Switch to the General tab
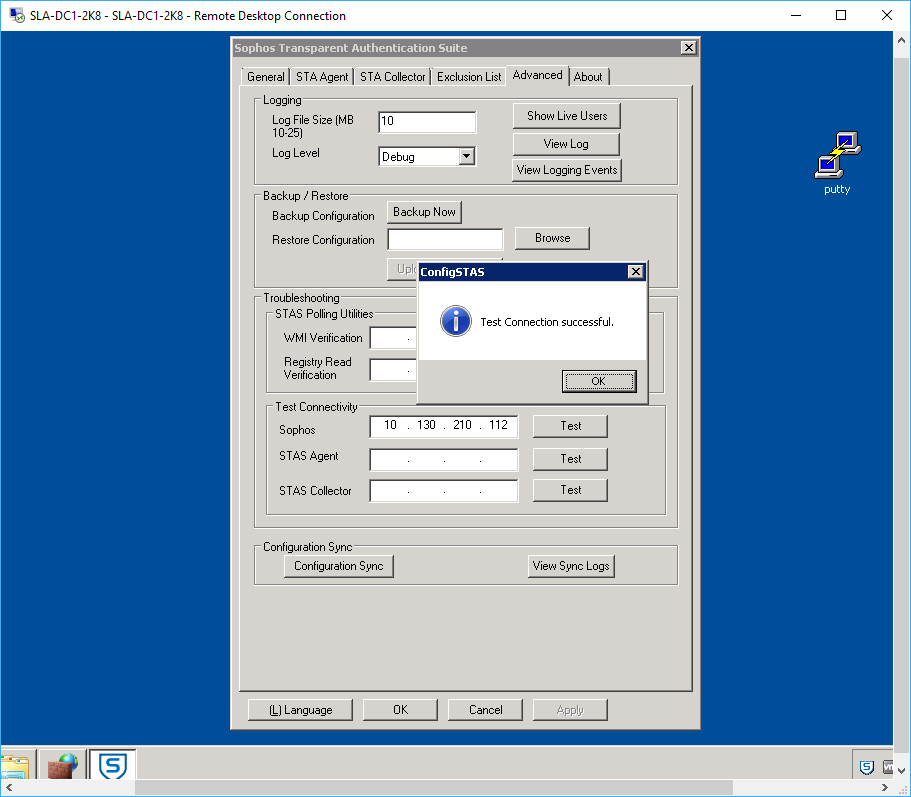Viewport: 911px width, 797px height. 266,77
